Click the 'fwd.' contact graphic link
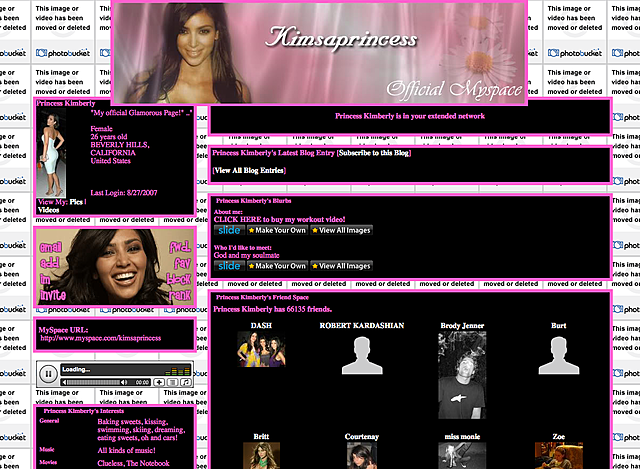640x469 pixels. [x=180, y=247]
